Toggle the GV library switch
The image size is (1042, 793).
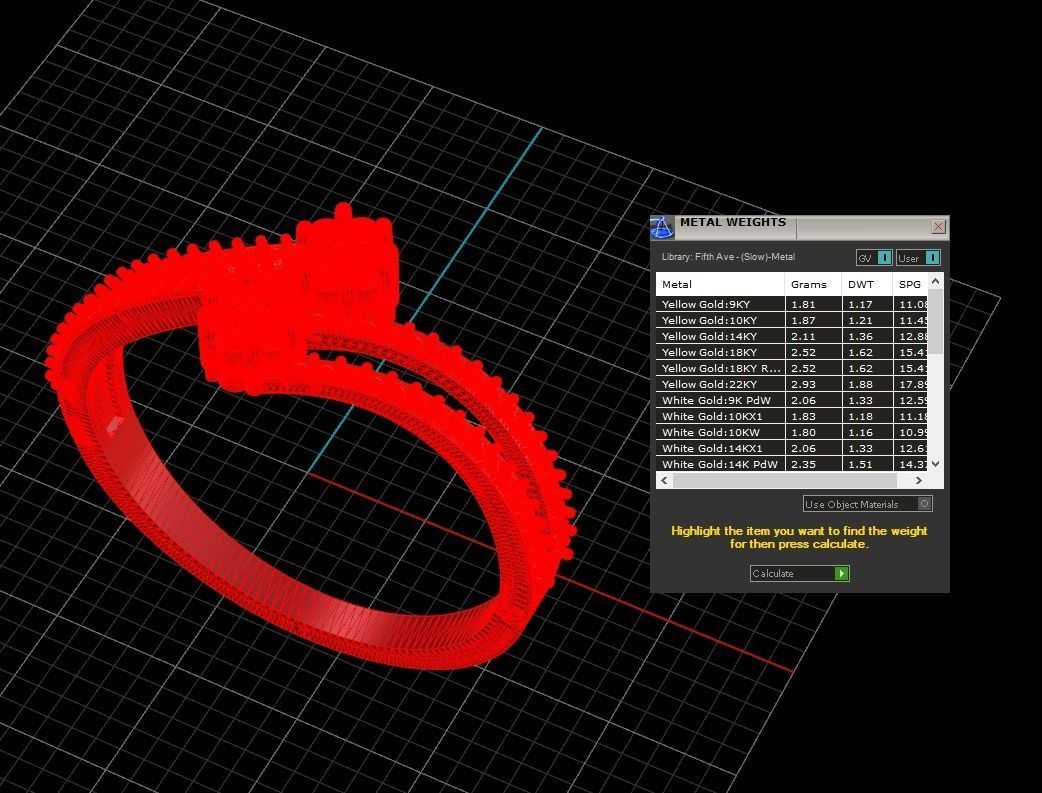click(874, 258)
